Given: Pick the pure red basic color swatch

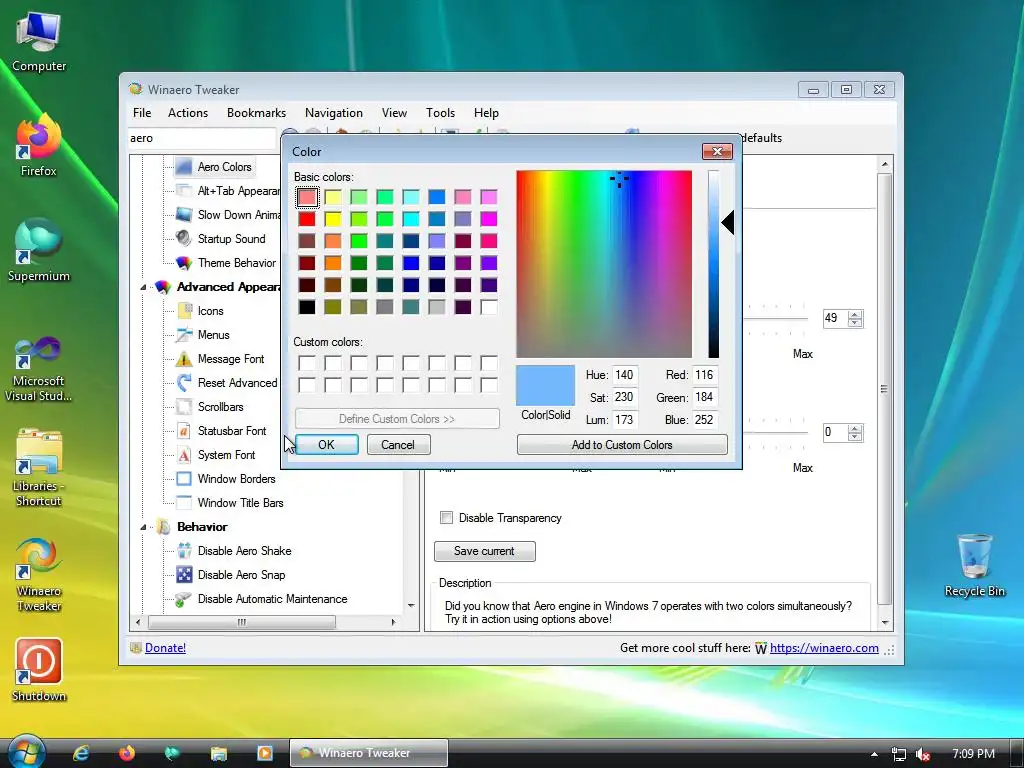Looking at the screenshot, I should click(x=307, y=219).
